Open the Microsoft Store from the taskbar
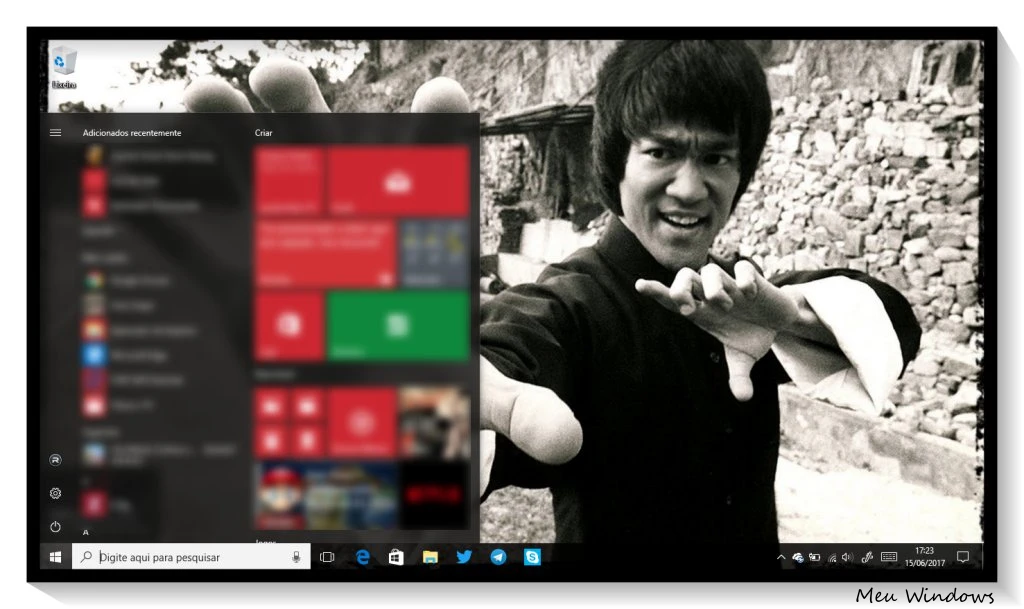This screenshot has width=1024, height=609. tap(395, 557)
